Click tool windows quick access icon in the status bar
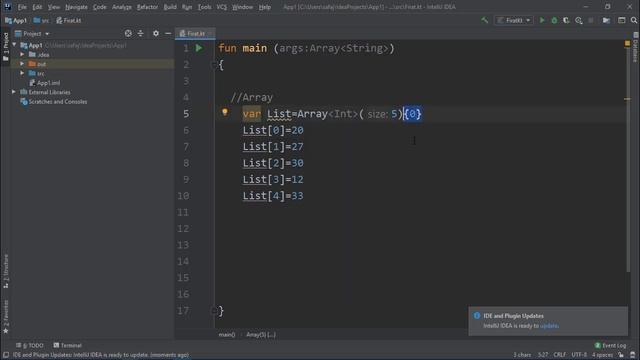 [6, 355]
